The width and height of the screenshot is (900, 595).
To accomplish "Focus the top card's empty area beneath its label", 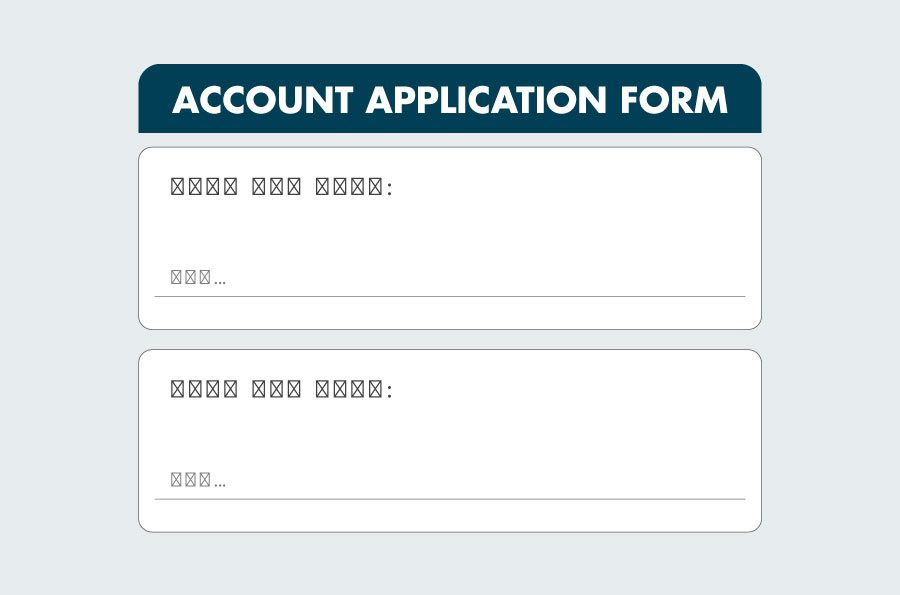I will pyautogui.click(x=450, y=230).
